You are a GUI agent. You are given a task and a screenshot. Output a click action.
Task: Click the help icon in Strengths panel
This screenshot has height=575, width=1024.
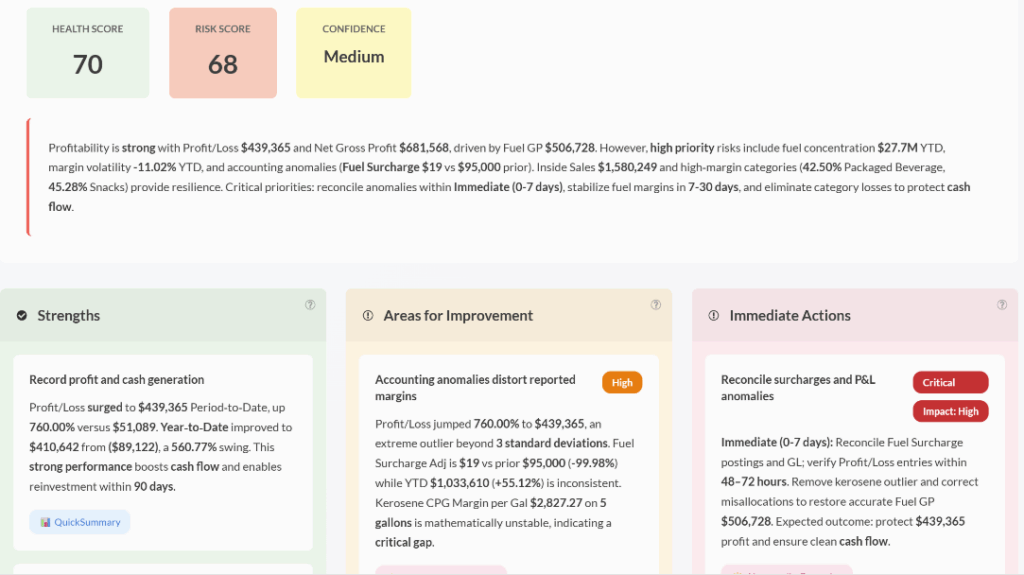[x=310, y=305]
